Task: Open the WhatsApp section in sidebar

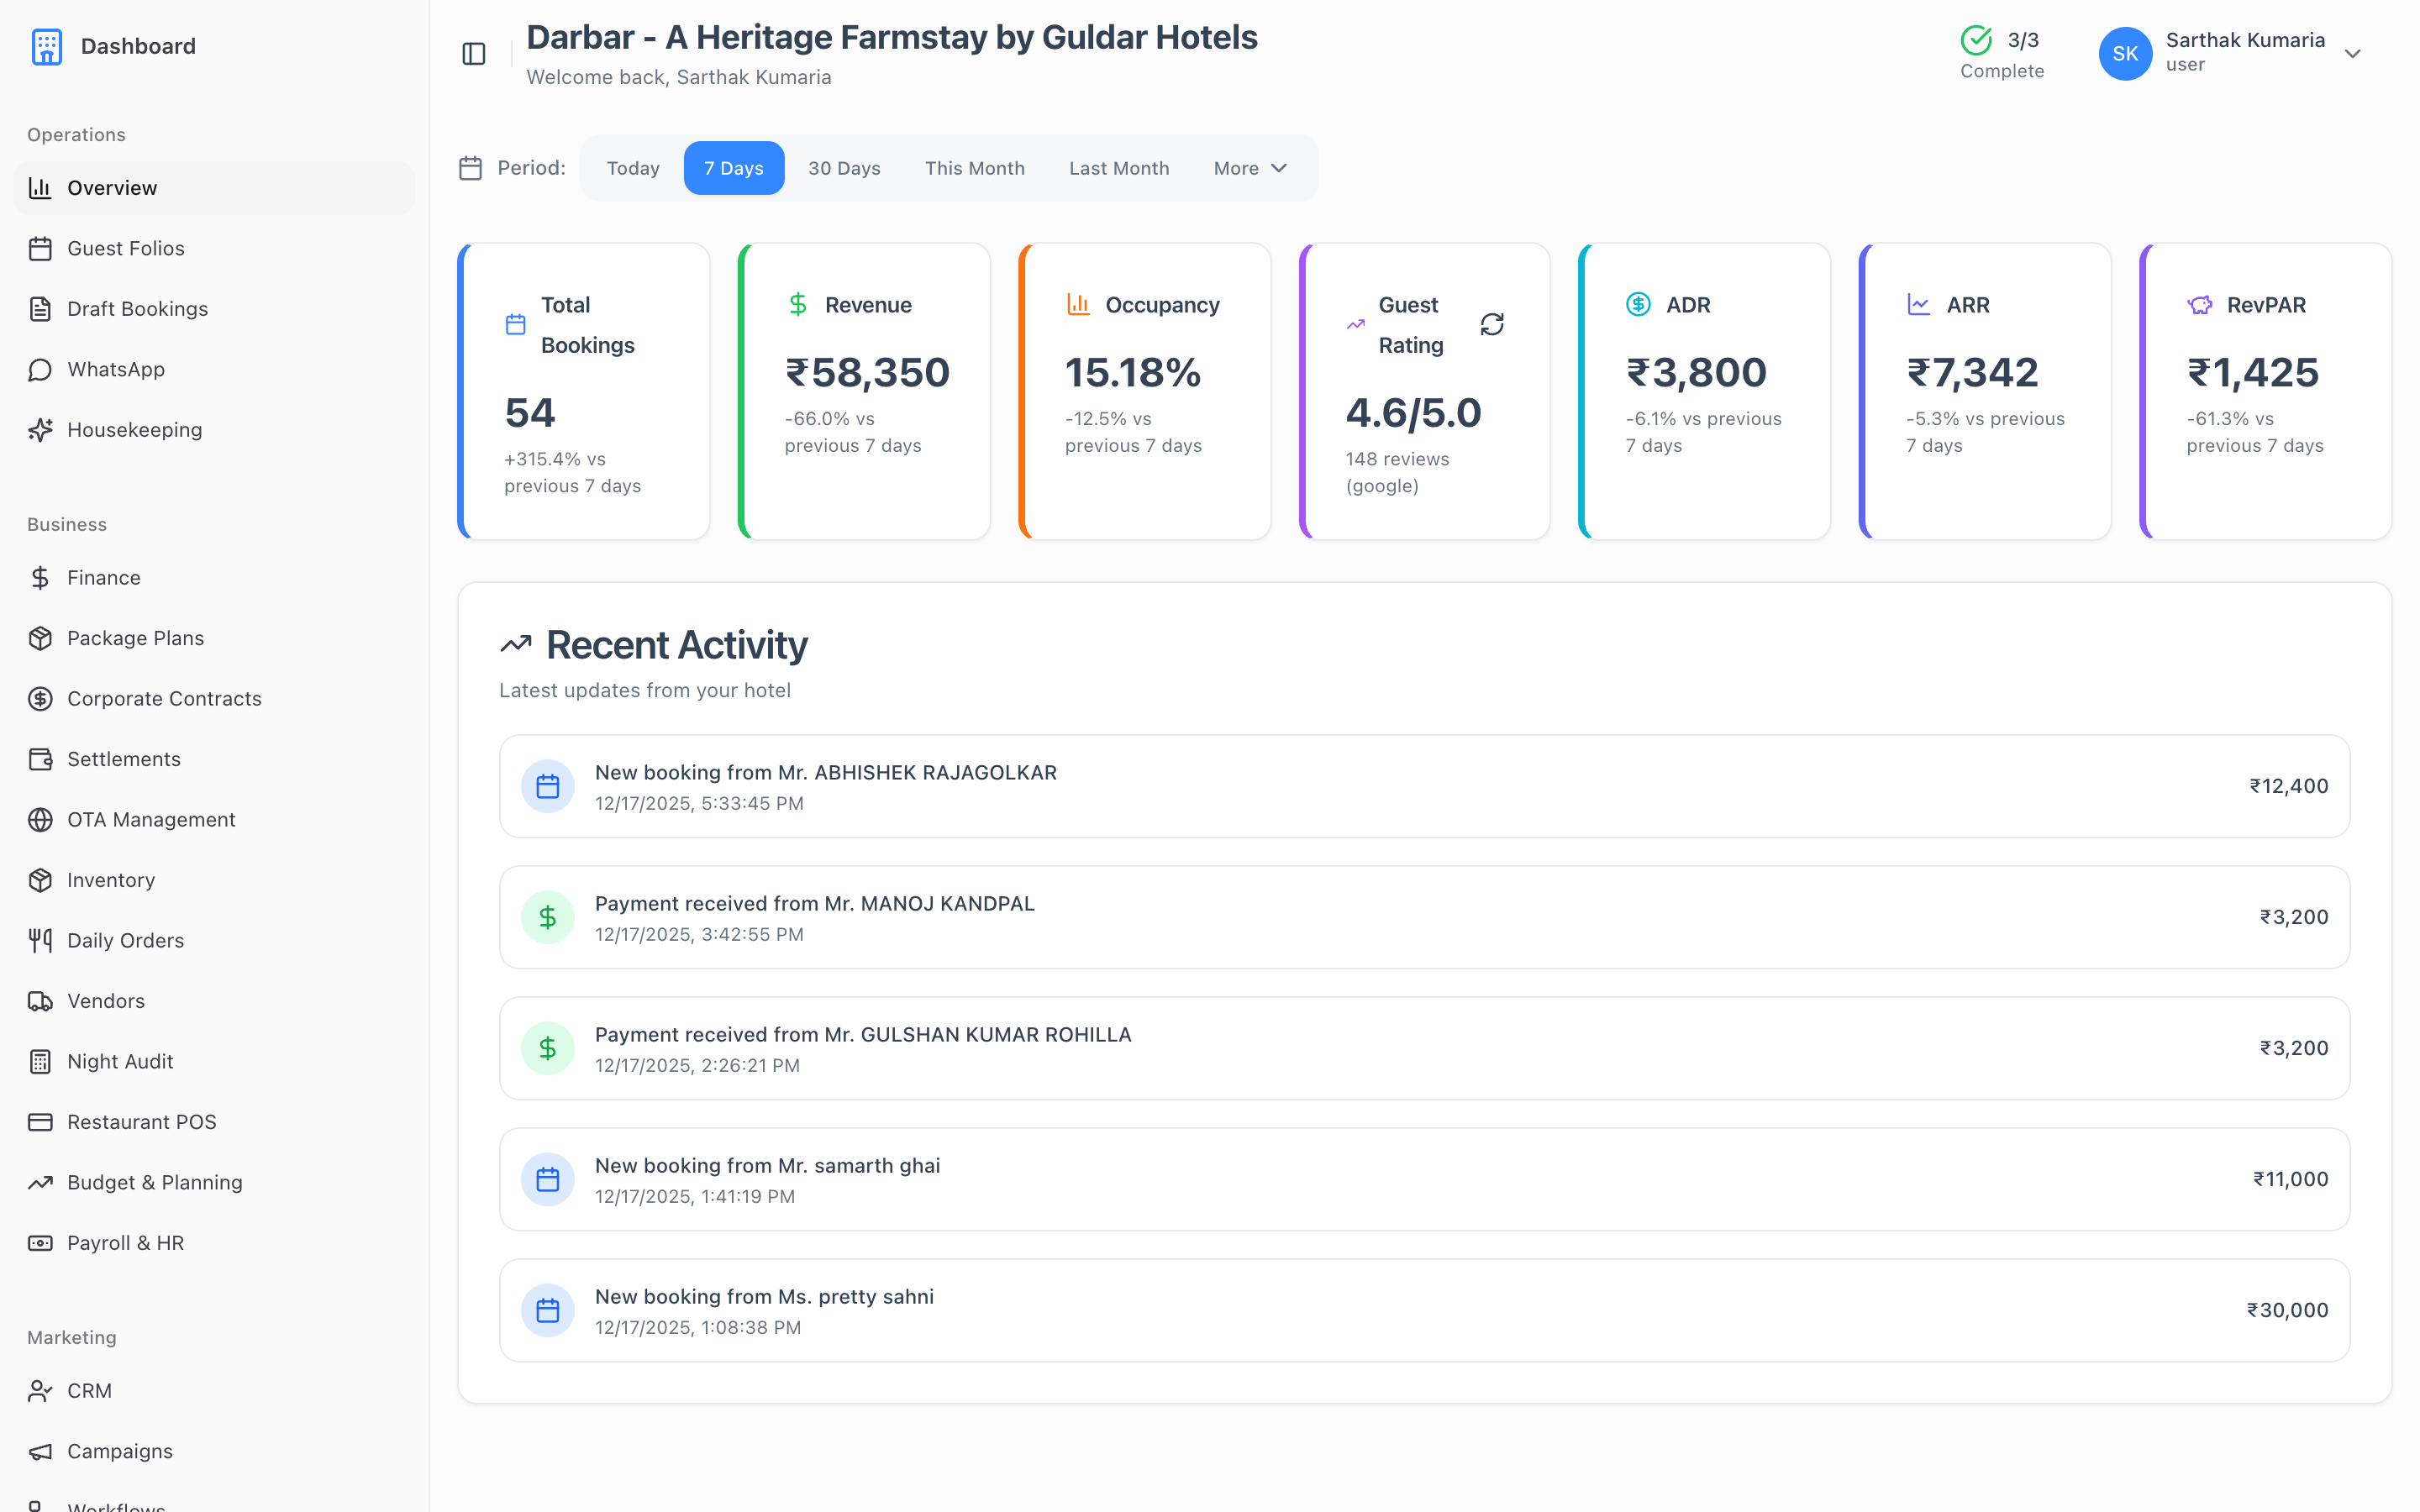Action: 116,369
